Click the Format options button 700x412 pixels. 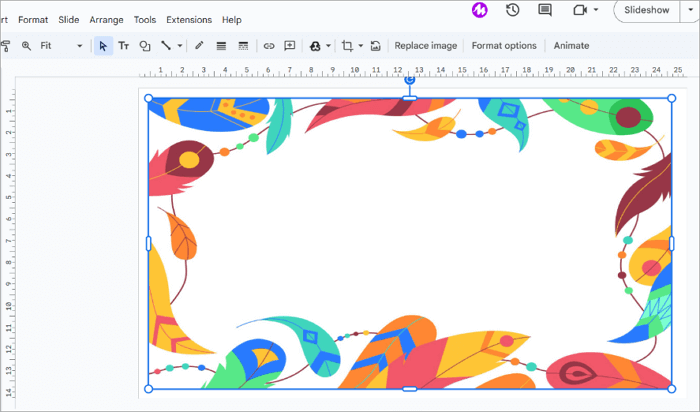pyautogui.click(x=504, y=46)
